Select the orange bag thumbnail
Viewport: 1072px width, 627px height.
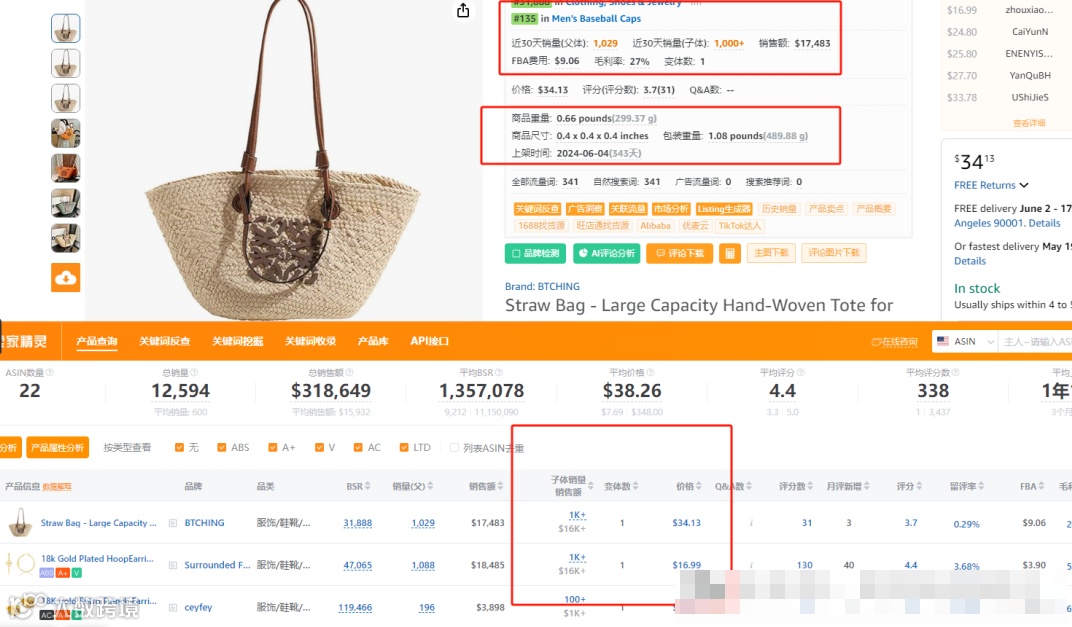click(x=66, y=168)
